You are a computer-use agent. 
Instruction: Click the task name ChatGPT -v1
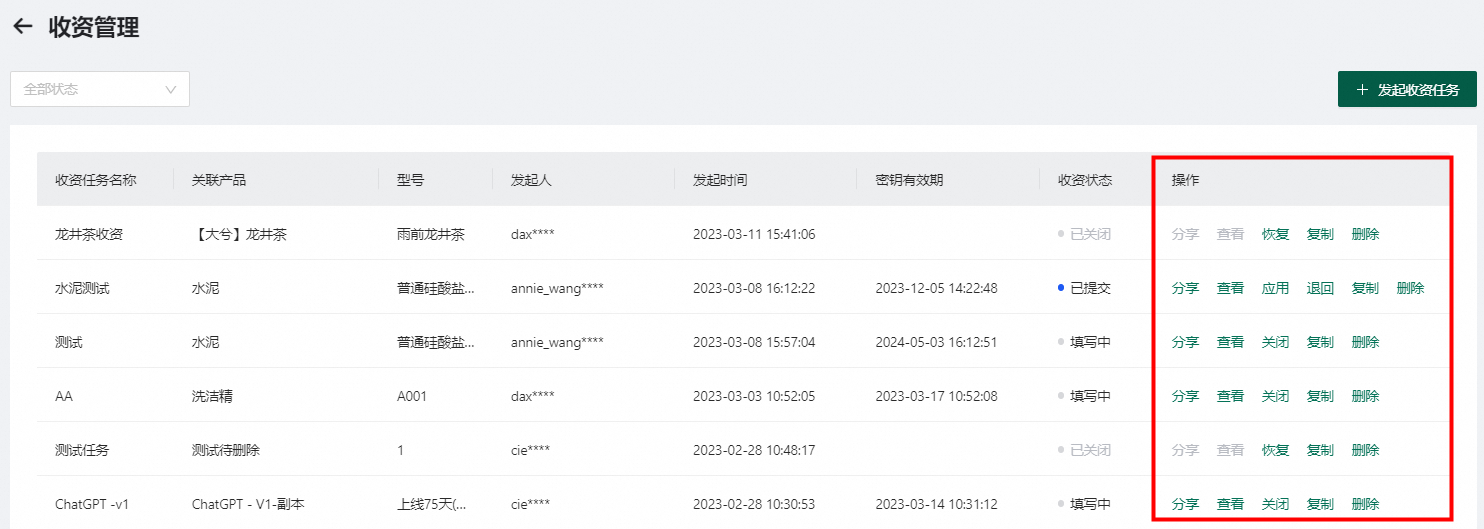(92, 504)
